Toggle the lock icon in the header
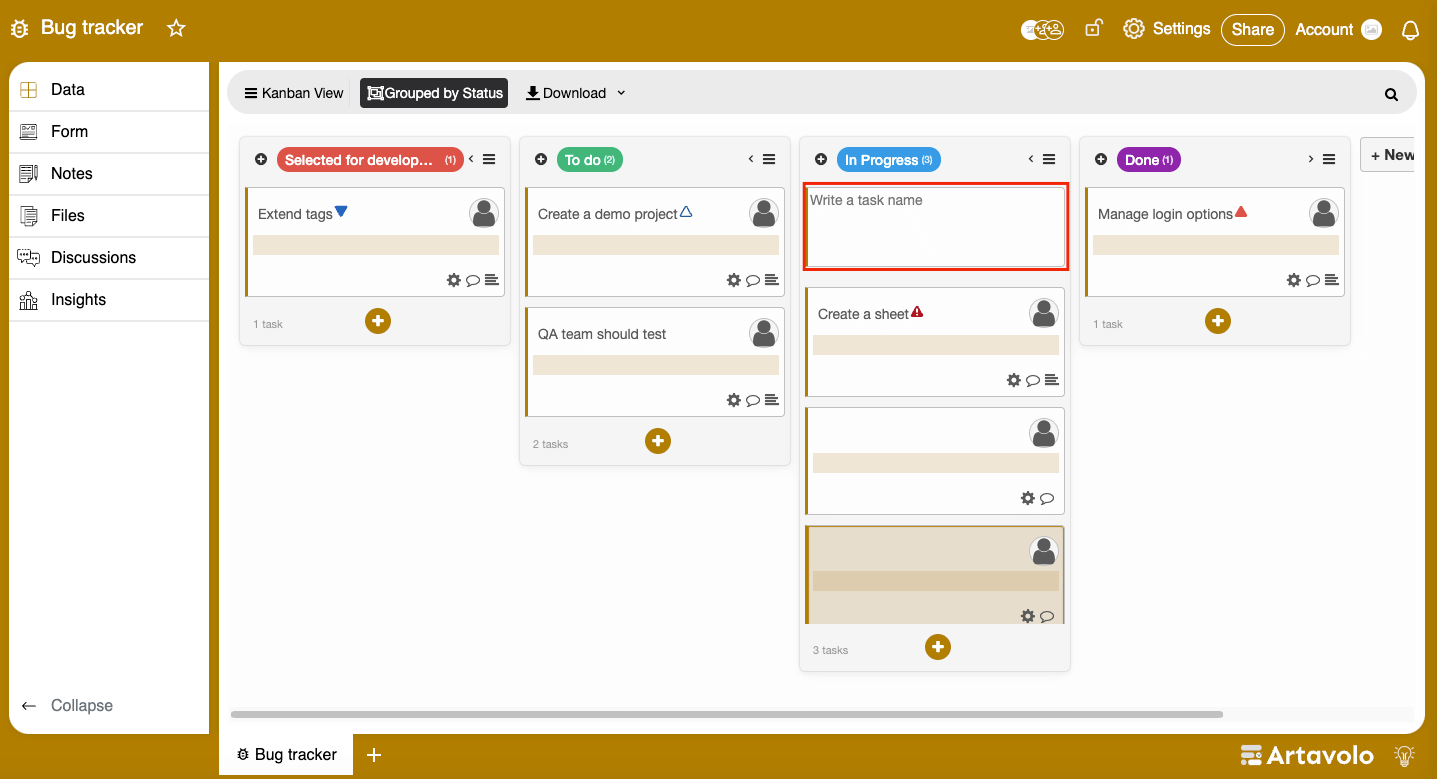This screenshot has height=779, width=1437. 1093,28
